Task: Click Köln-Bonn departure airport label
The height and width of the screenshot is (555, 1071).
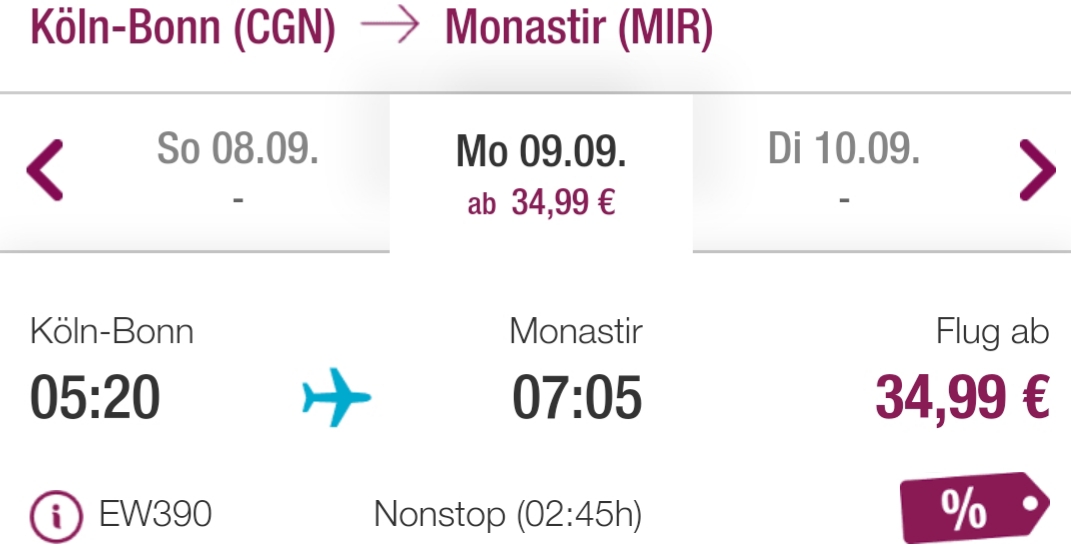Action: (x=112, y=332)
